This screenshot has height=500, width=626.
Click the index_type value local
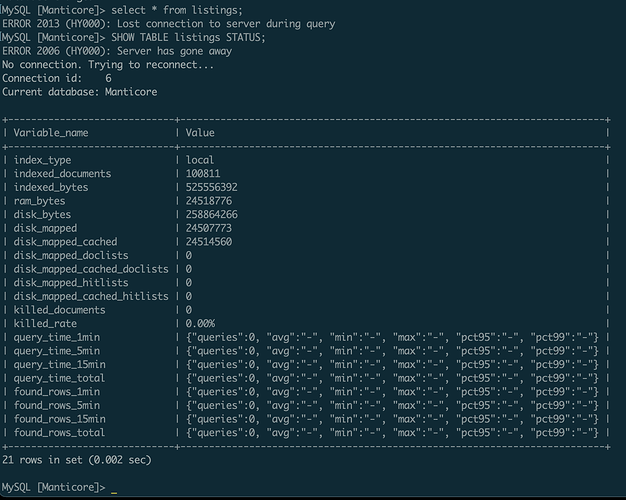click(x=200, y=160)
